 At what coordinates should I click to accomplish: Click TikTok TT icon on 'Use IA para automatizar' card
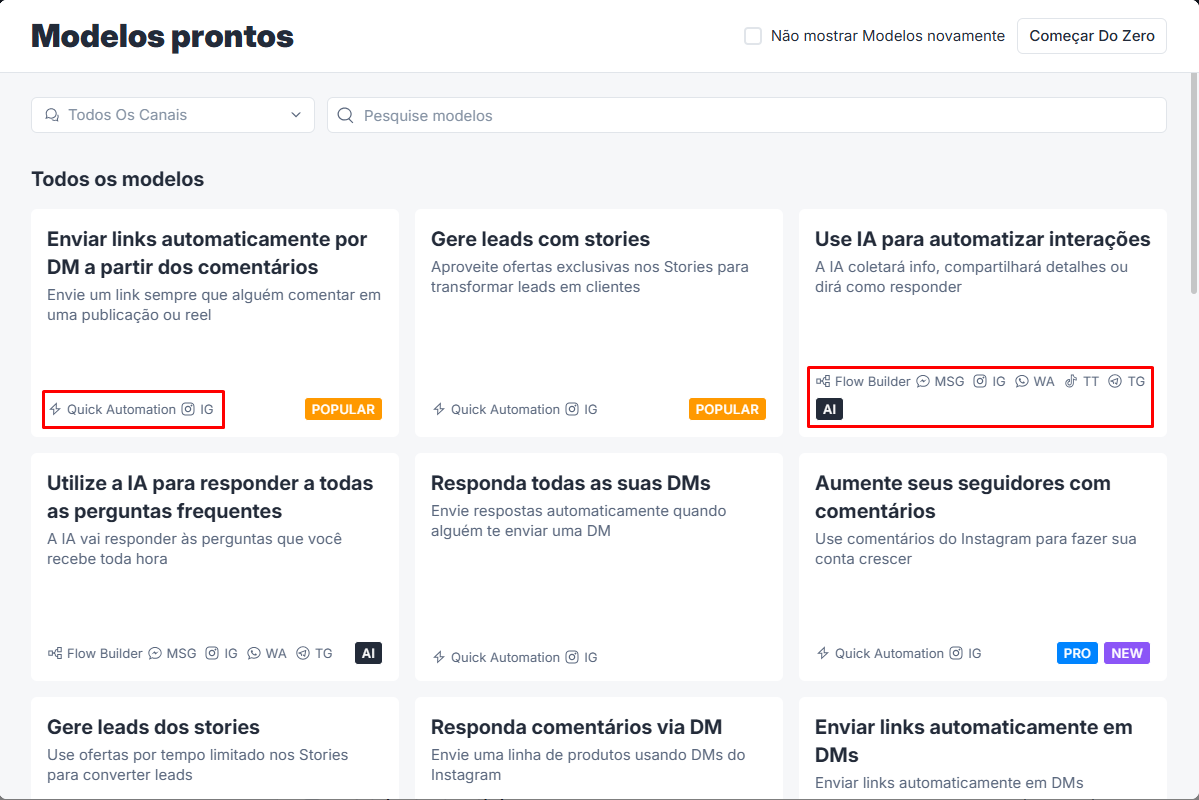(1071, 381)
